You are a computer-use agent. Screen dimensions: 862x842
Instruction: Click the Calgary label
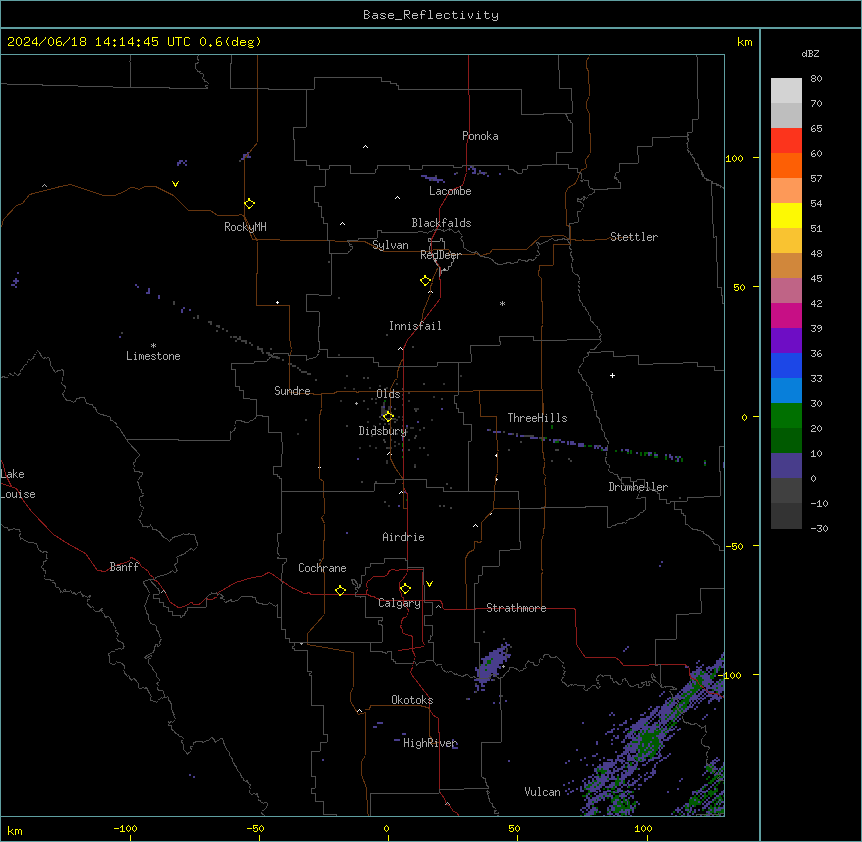399,603
